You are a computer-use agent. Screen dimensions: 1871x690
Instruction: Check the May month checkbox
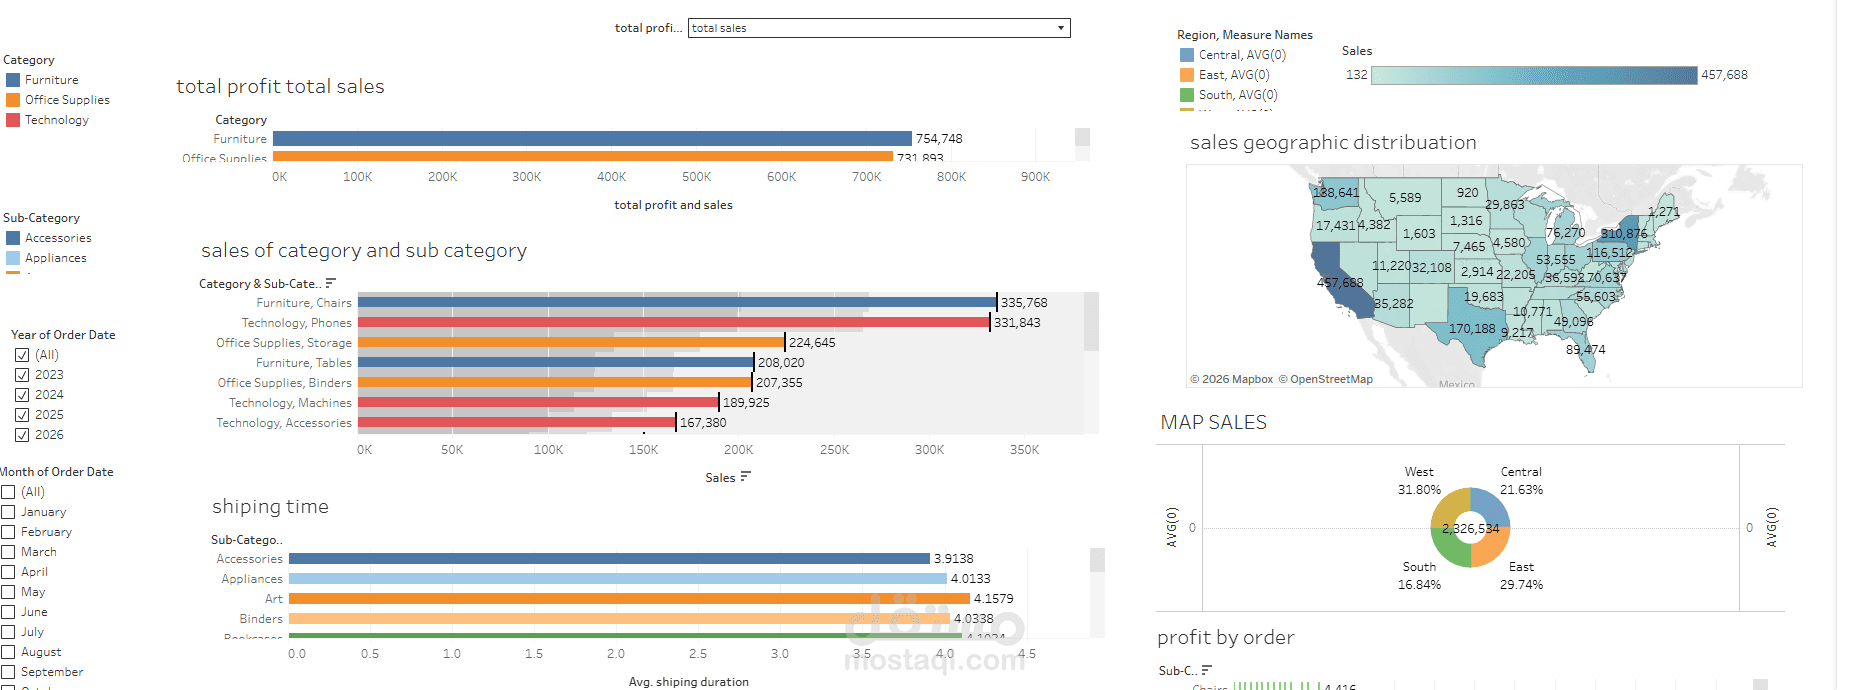coord(8,592)
